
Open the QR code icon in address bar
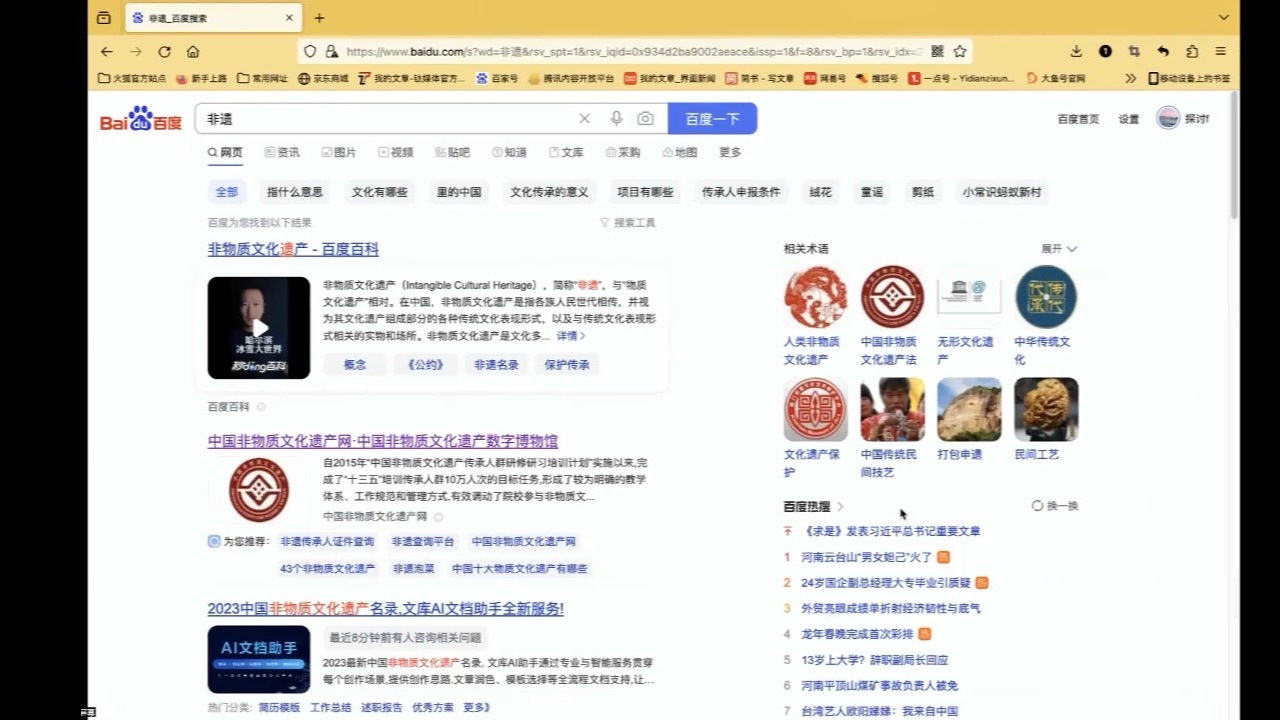click(x=937, y=51)
